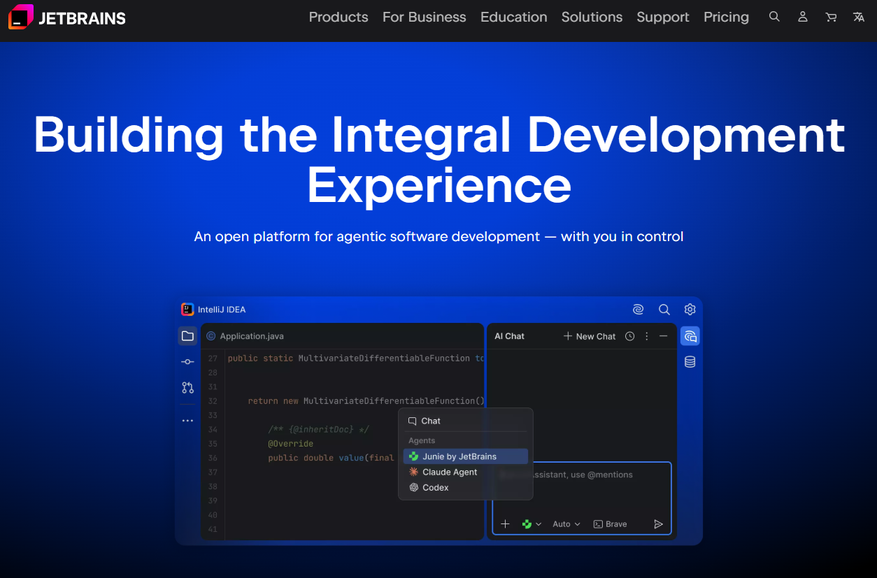Open the chat history clock icon
Screen dimensions: 877x578
[x=630, y=336]
